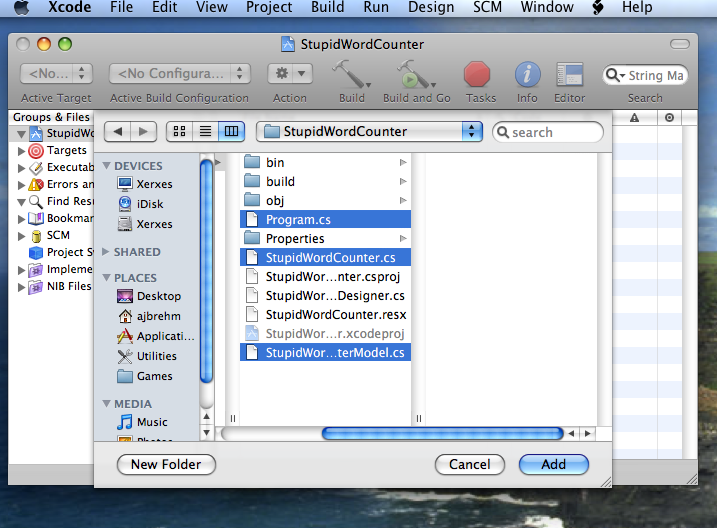717x528 pixels.
Task: Switch to column view in dialog
Action: (231, 132)
